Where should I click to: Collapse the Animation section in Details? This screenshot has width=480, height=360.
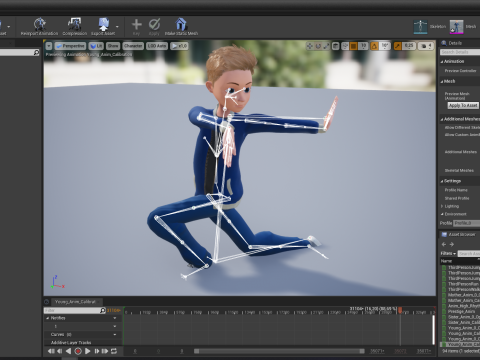pos(442,62)
